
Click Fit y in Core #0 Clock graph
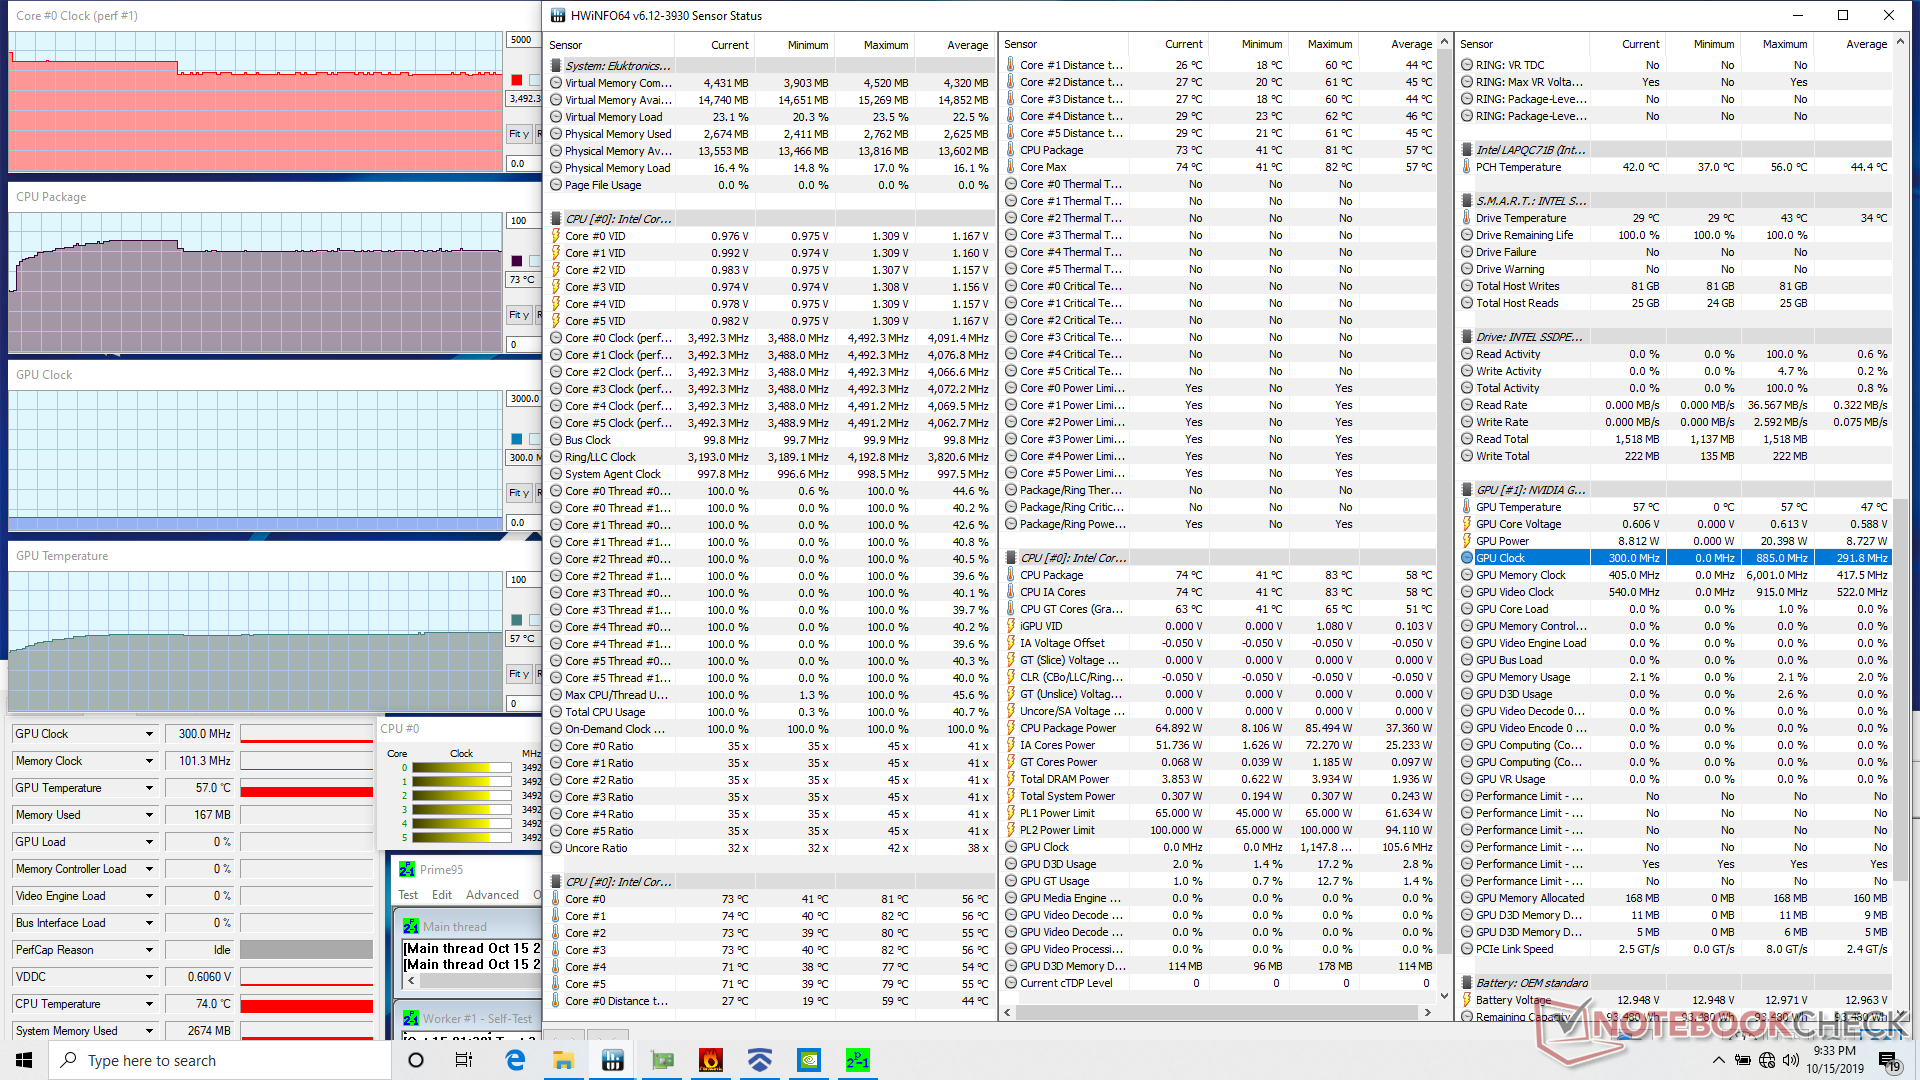[x=519, y=134]
